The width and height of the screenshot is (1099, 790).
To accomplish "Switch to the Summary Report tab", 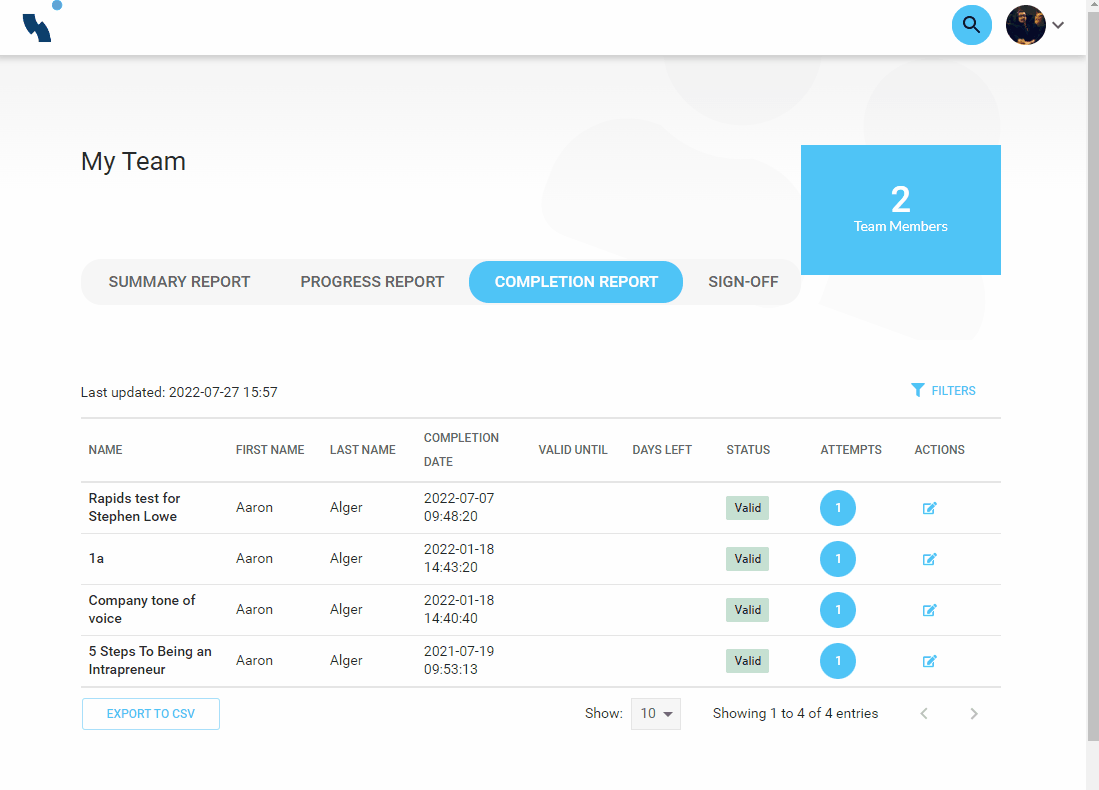I will (x=179, y=282).
